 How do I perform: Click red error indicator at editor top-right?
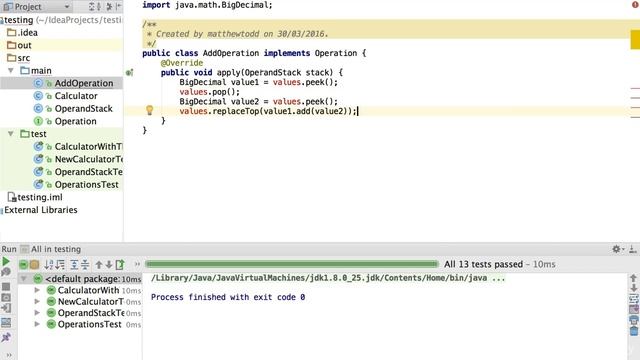(636, 4)
